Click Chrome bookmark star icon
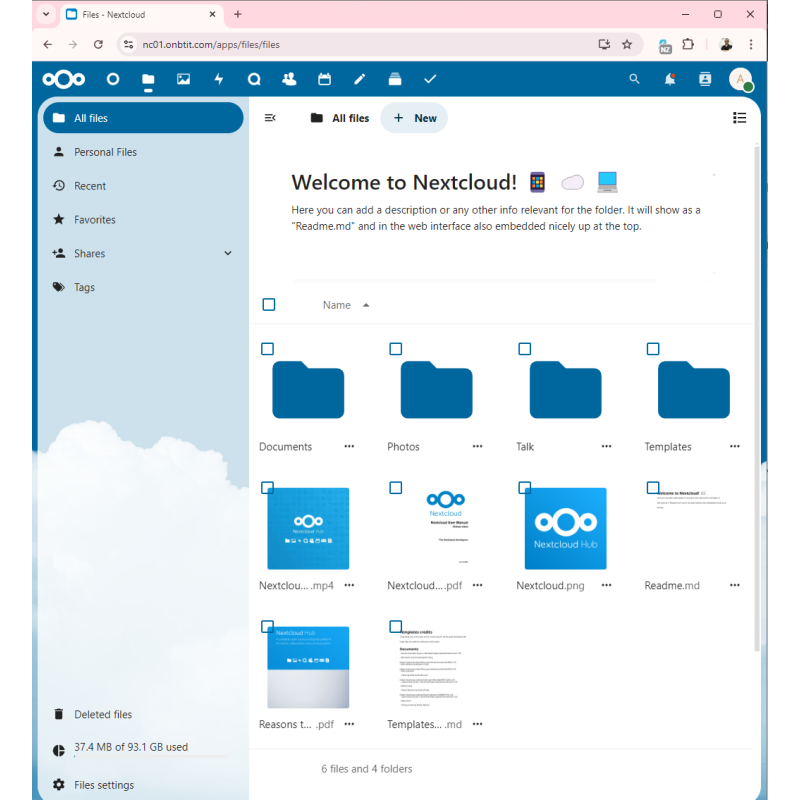This screenshot has width=800, height=800. 627,44
